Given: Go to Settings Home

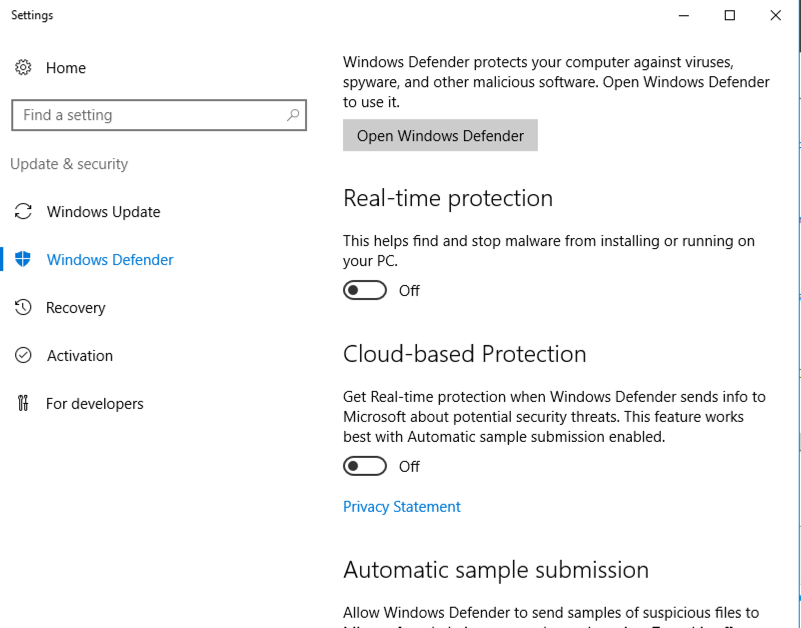Looking at the screenshot, I should point(66,68).
